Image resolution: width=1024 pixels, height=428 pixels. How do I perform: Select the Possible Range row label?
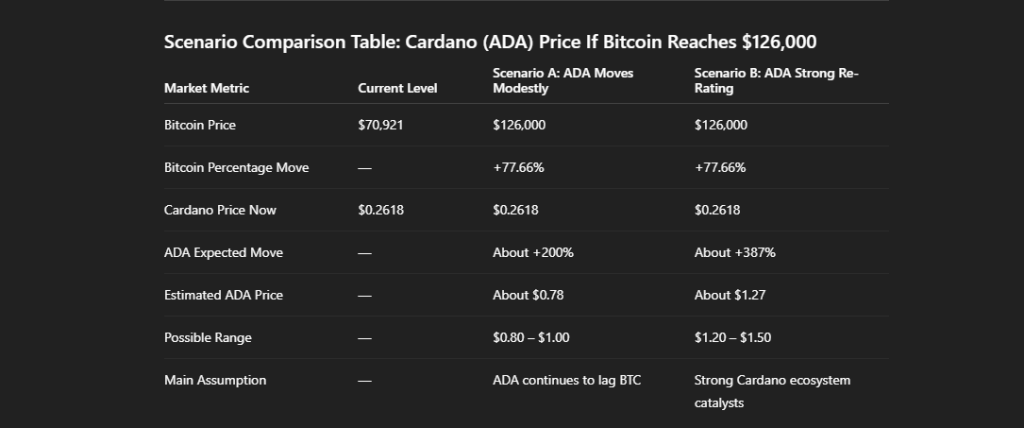(x=208, y=337)
